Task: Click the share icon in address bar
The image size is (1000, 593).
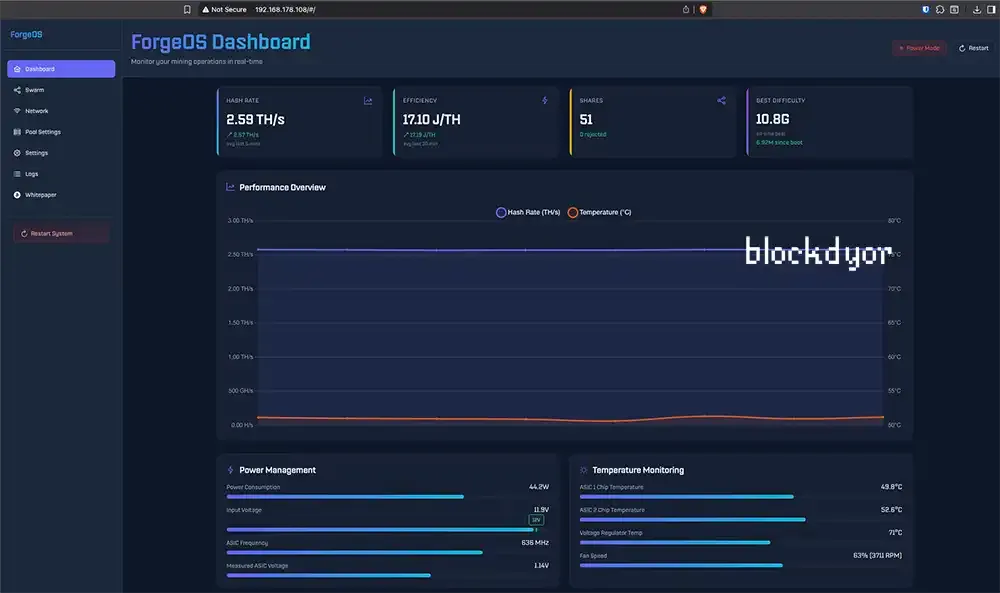Action: pos(686,10)
